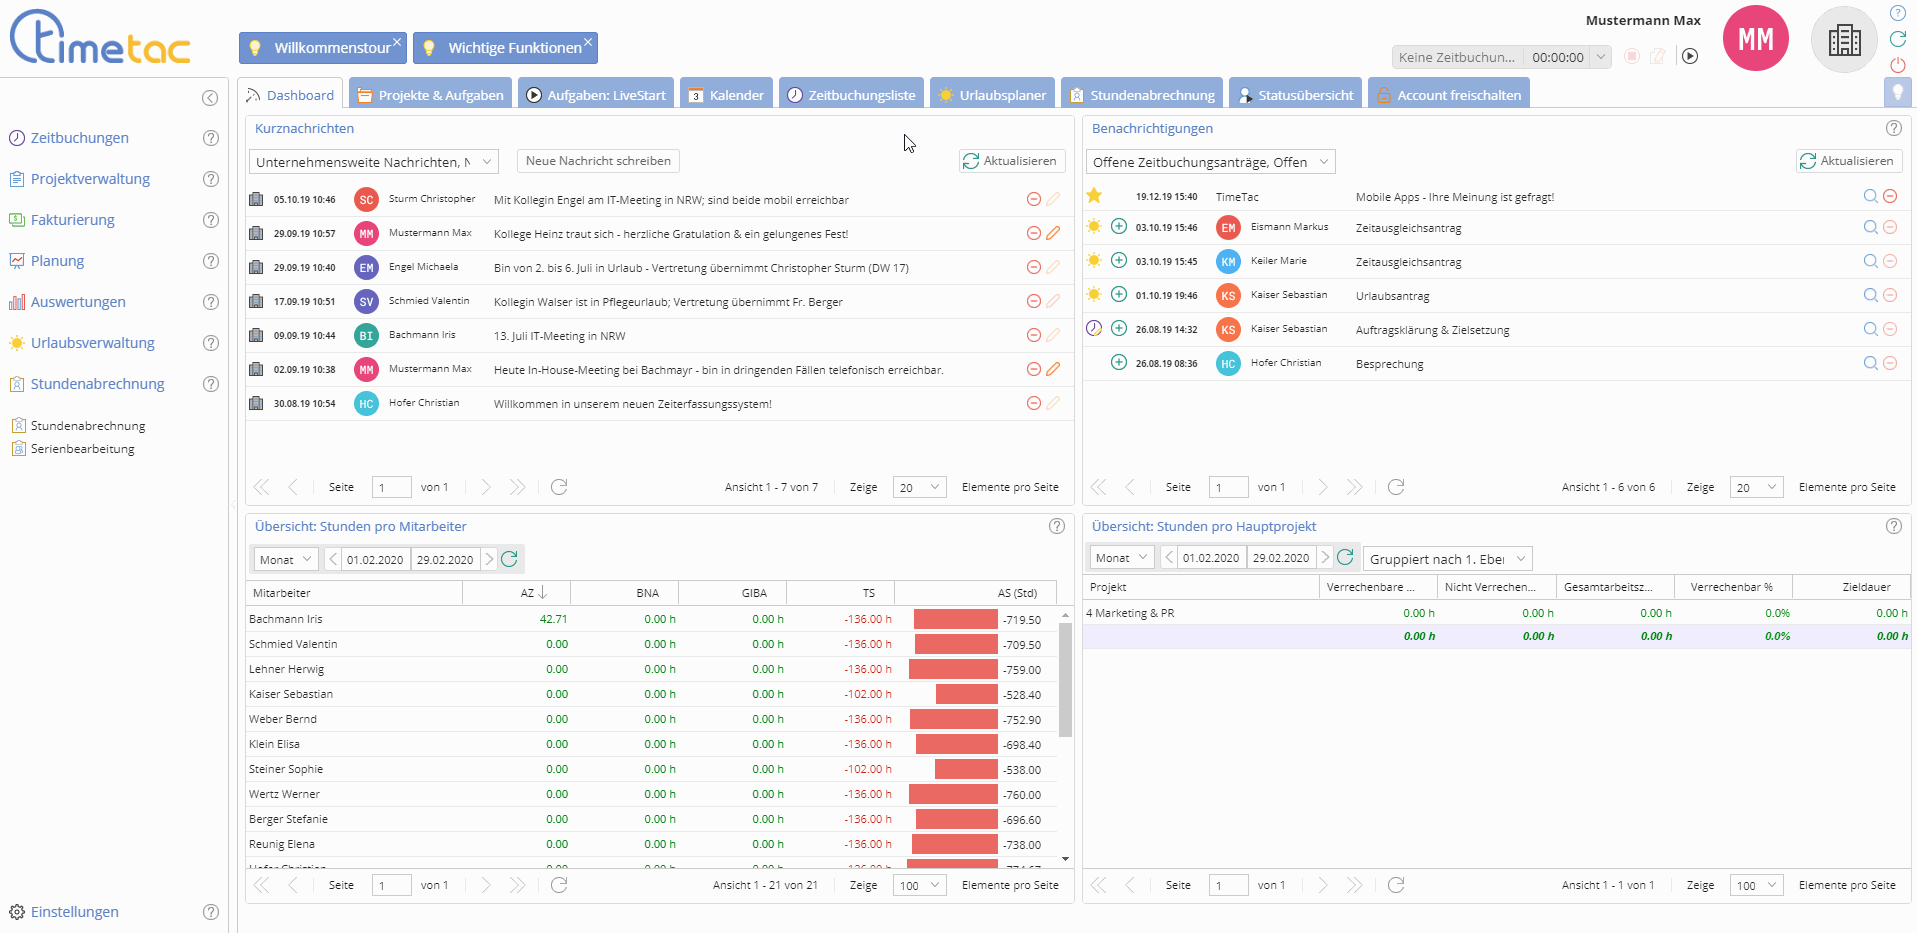Expand the Unternehmensweite Nachrichten dropdown
This screenshot has width=1917, height=933.
point(487,162)
